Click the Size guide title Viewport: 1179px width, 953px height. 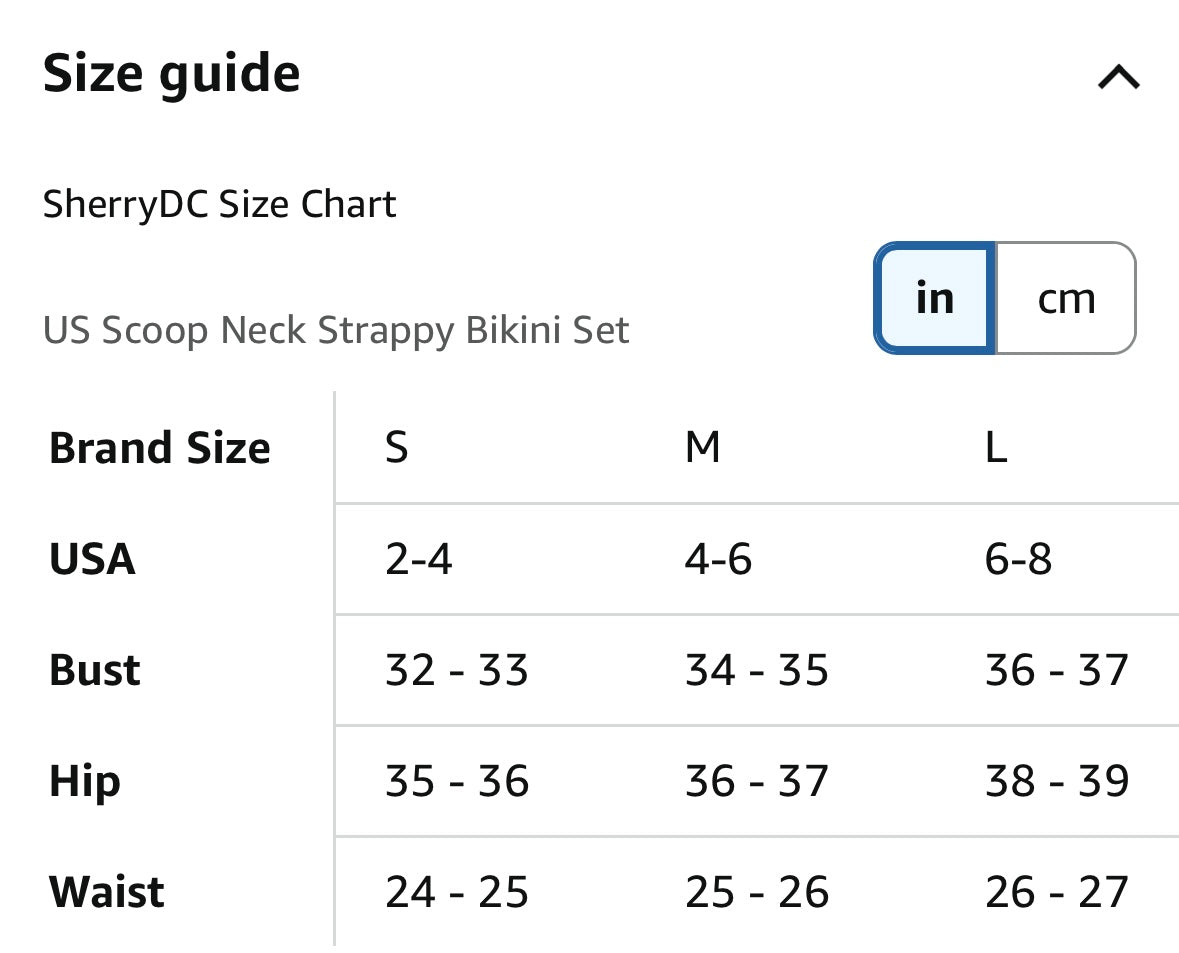tap(171, 71)
